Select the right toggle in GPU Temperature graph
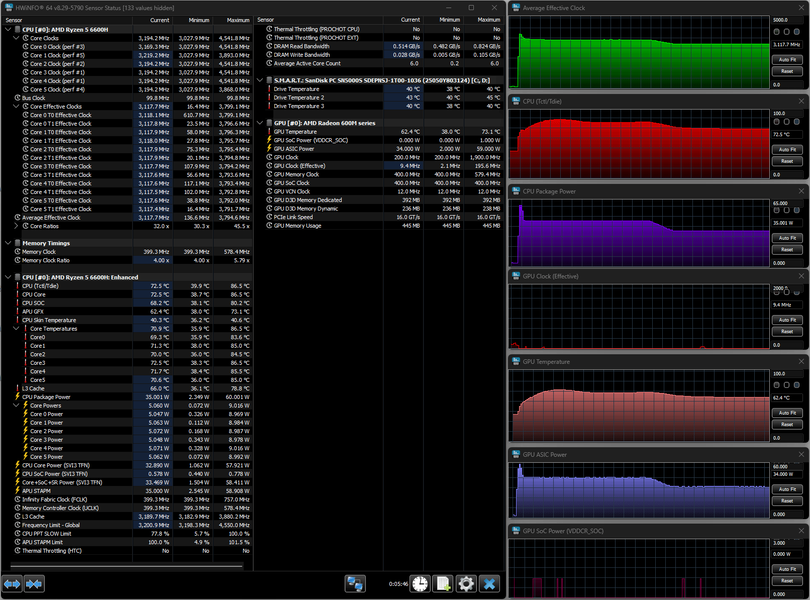Screen dimensions: 810x600 pos(797,385)
